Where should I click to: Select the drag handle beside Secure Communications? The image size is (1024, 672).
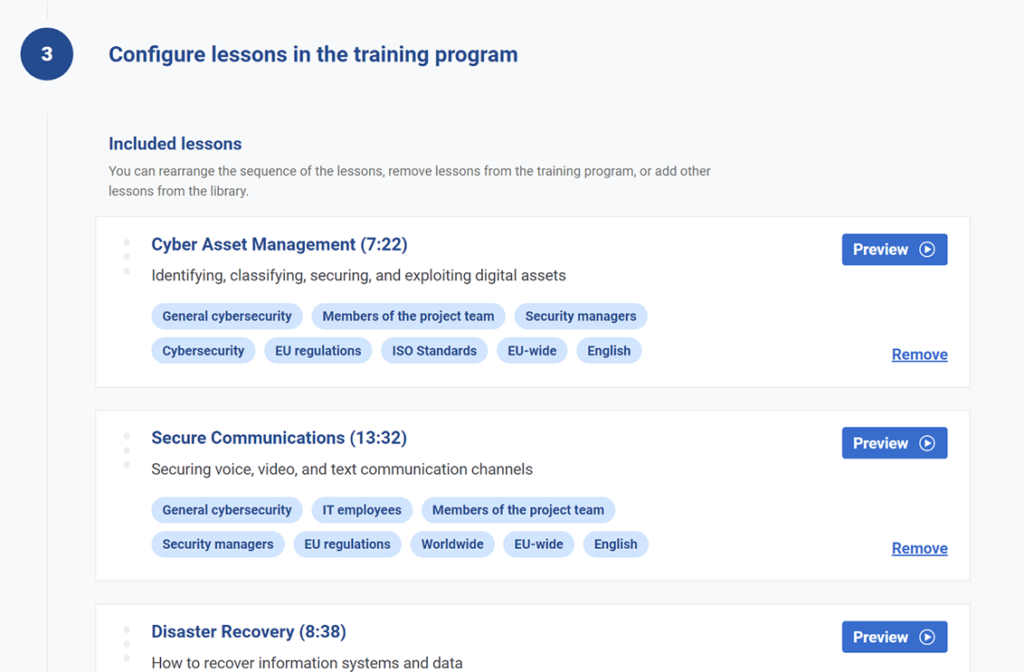(x=127, y=450)
